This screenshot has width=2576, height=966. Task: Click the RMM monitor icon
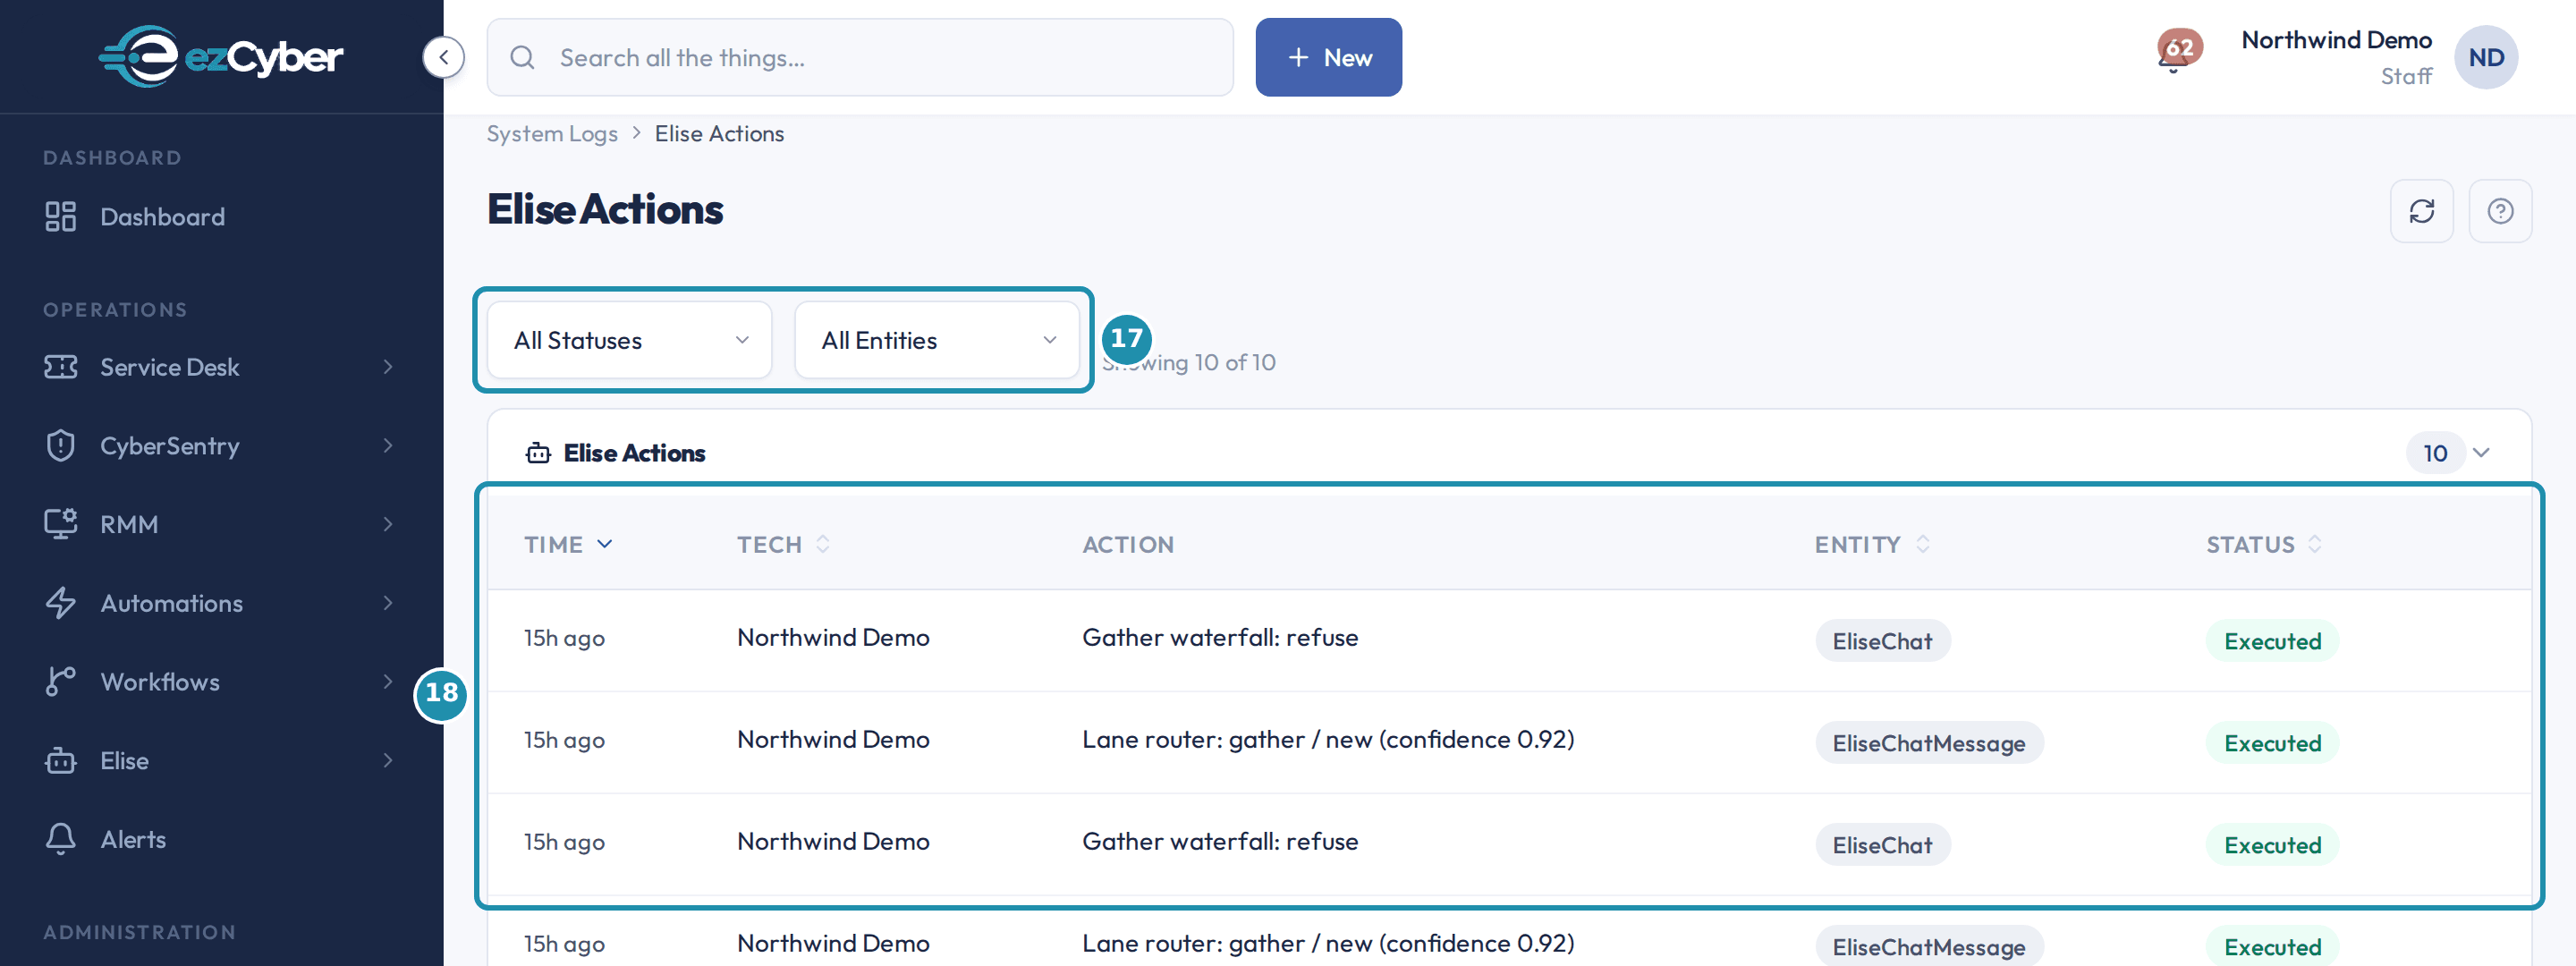coord(60,524)
